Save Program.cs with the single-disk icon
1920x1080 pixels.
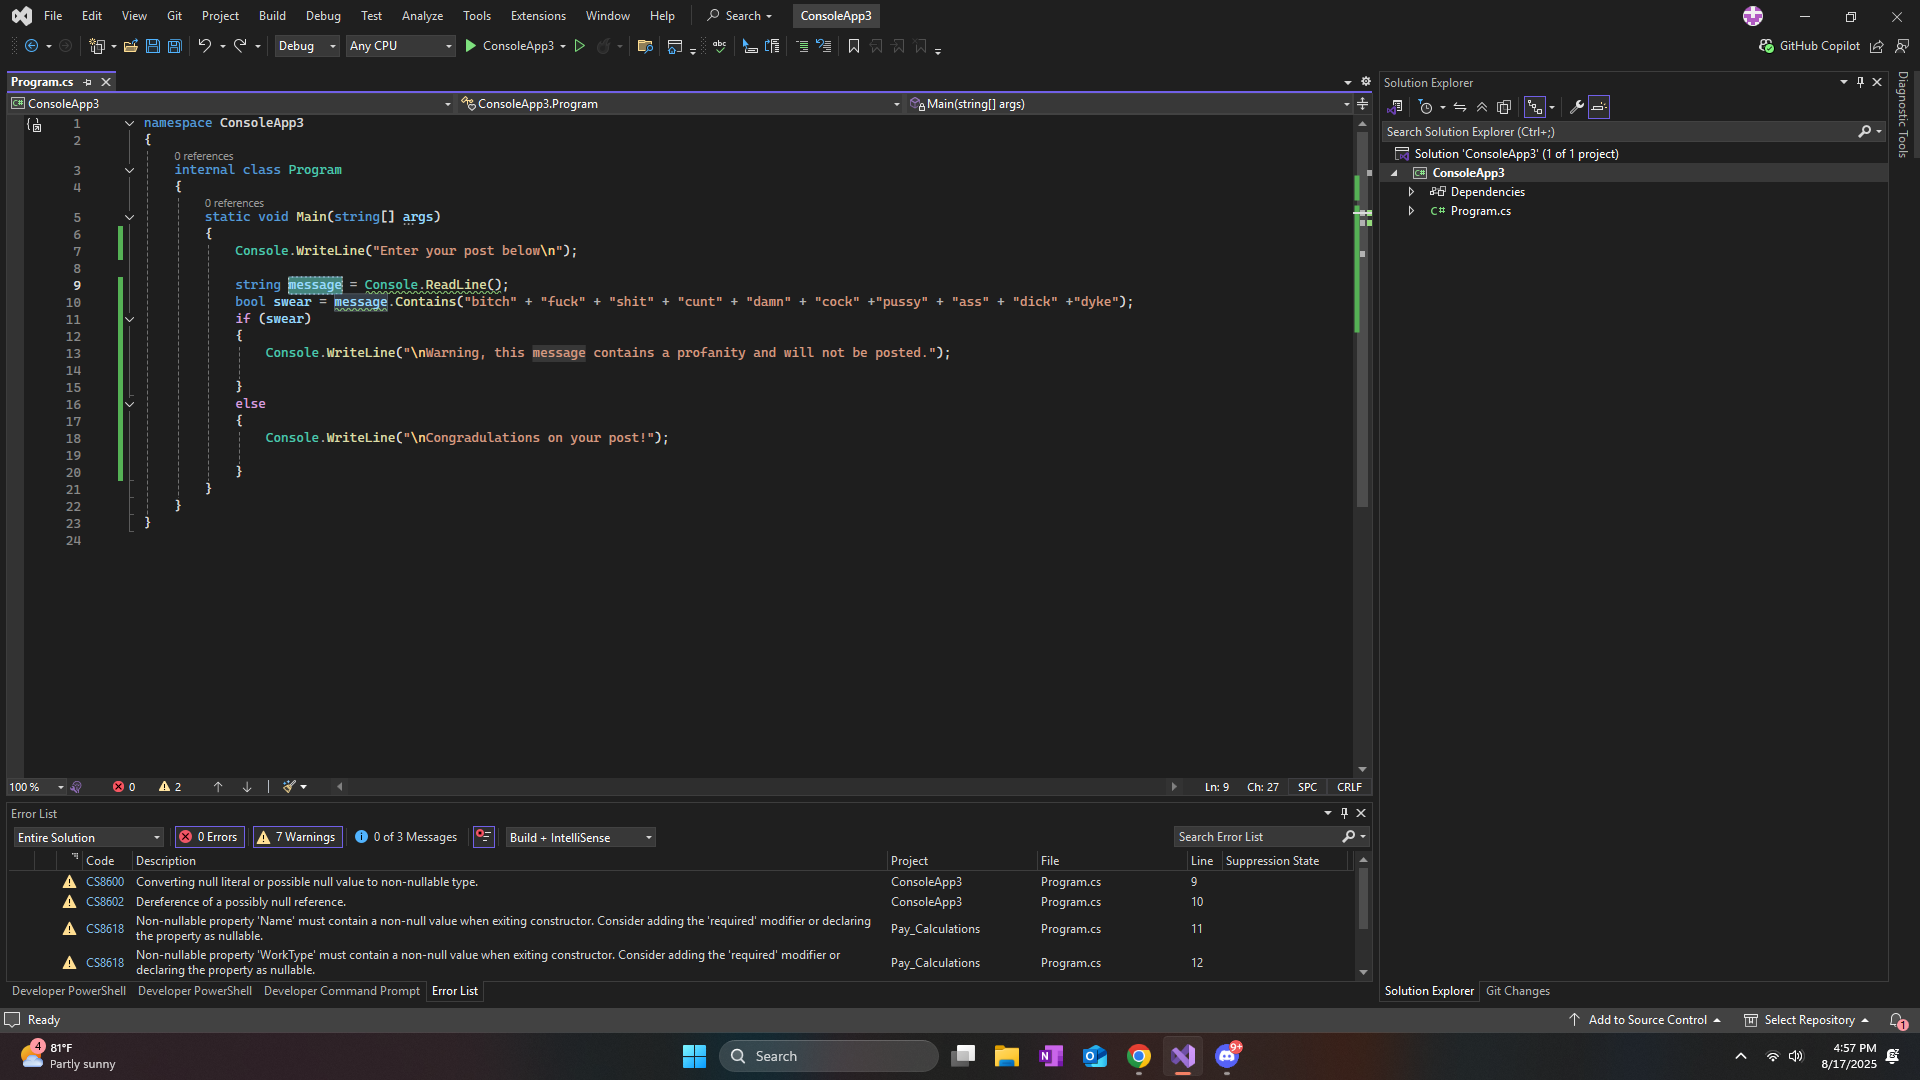[153, 46]
